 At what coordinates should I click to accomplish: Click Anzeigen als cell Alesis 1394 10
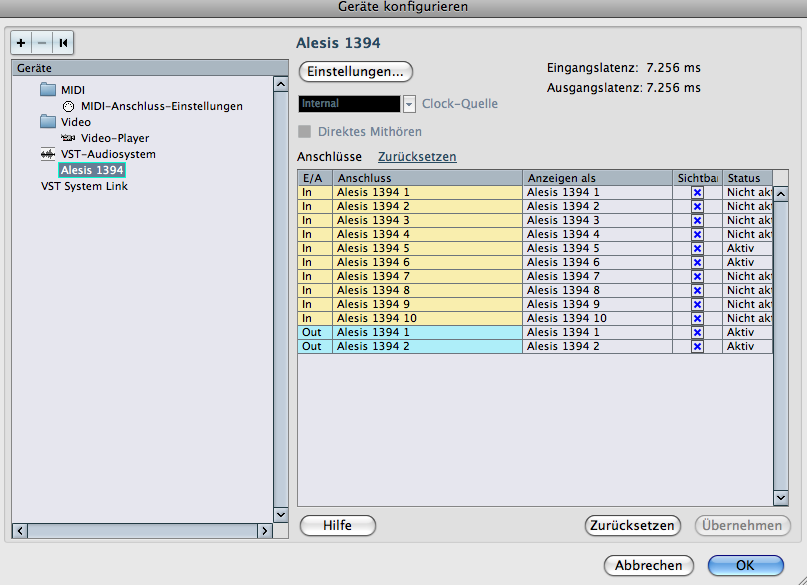598,318
